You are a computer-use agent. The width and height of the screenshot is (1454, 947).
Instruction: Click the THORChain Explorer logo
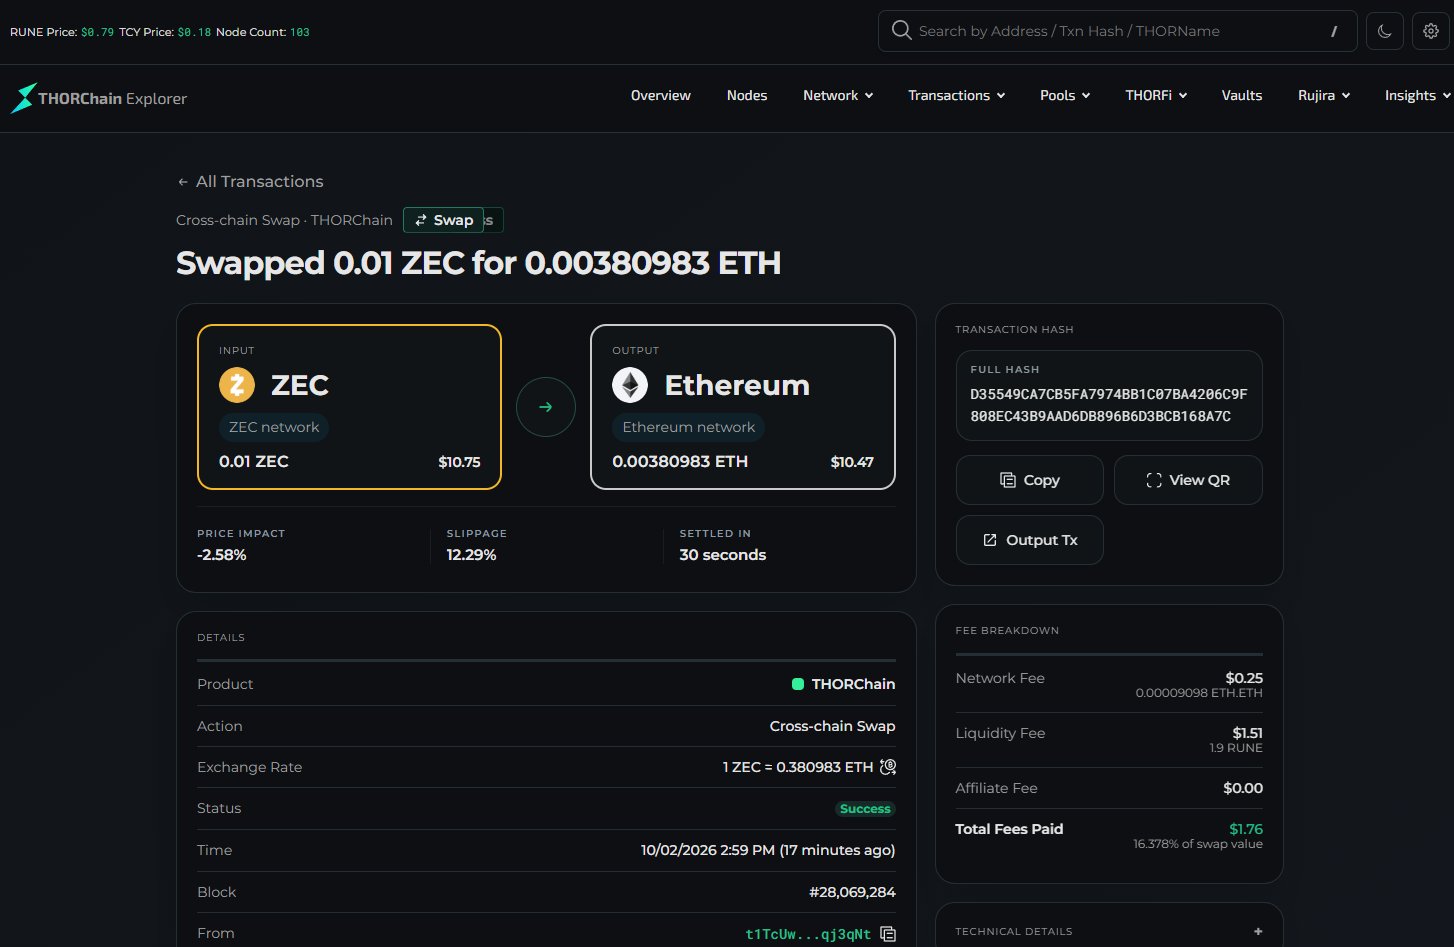pos(99,98)
